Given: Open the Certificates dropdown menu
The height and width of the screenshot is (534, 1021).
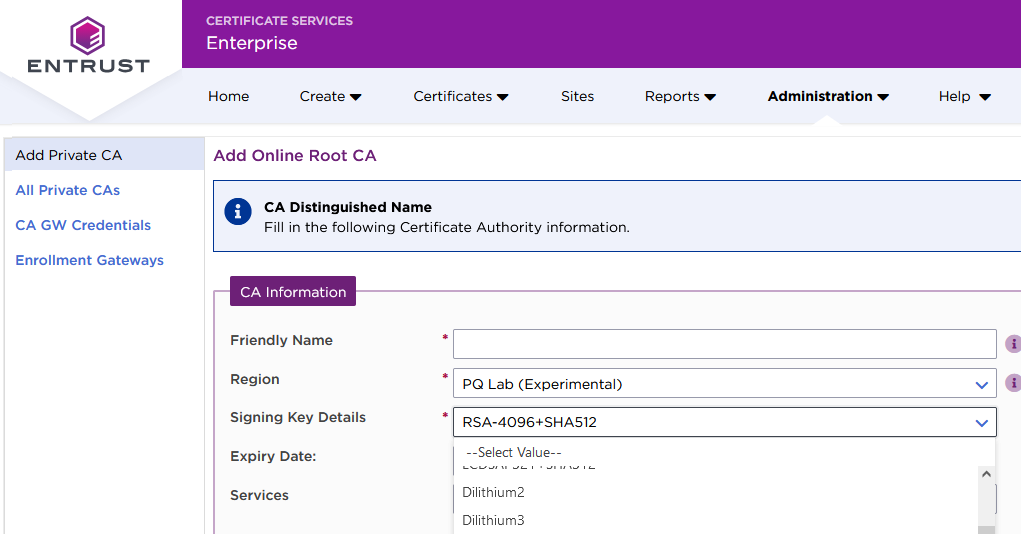Looking at the screenshot, I should (461, 97).
